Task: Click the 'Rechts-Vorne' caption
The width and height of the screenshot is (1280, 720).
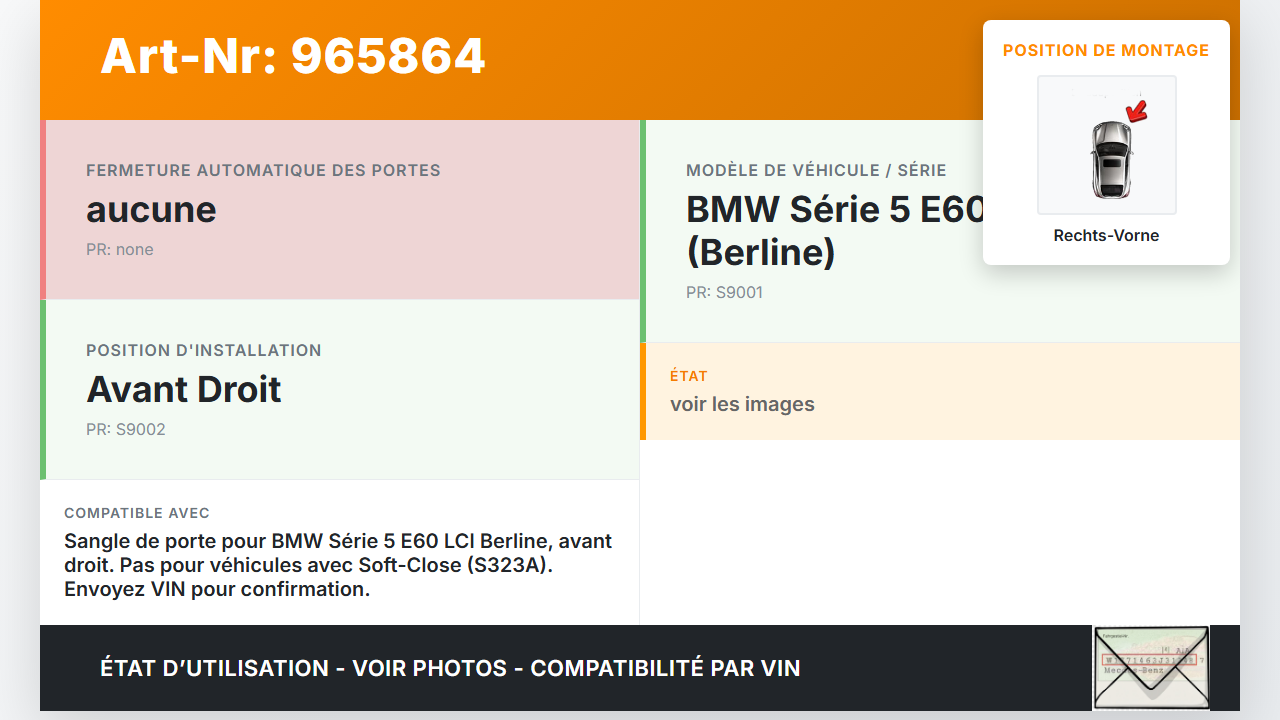Action: tap(1106, 236)
